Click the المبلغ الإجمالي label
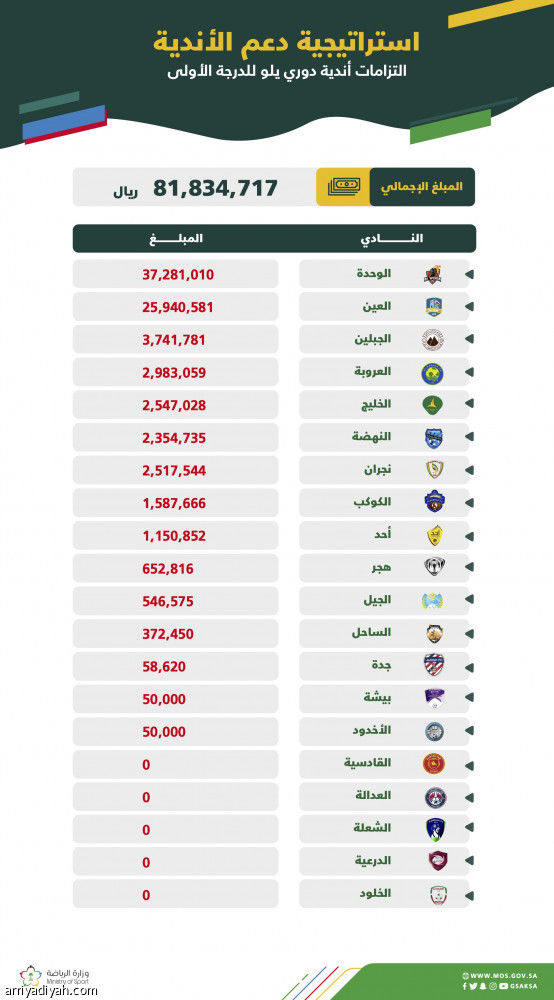This screenshot has height=1000, width=554. point(422,187)
